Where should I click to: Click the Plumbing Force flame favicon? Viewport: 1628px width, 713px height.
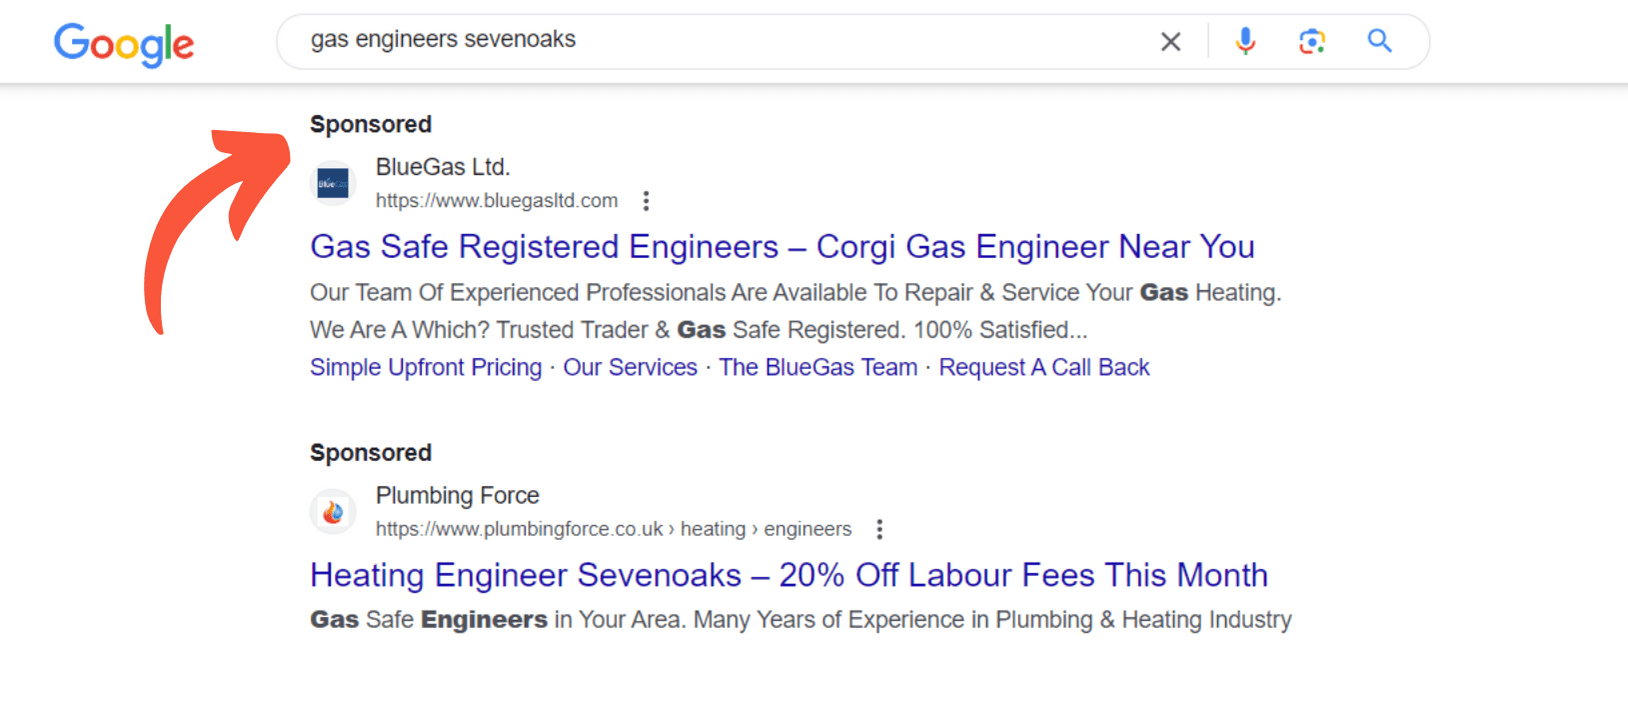[x=333, y=511]
